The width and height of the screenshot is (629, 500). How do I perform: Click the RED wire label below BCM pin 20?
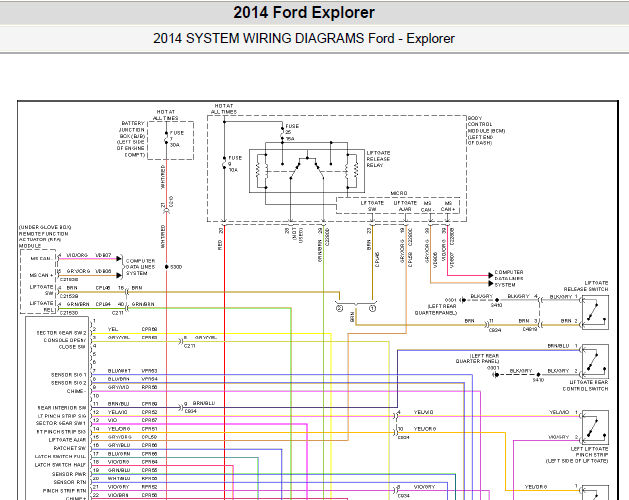[220, 245]
